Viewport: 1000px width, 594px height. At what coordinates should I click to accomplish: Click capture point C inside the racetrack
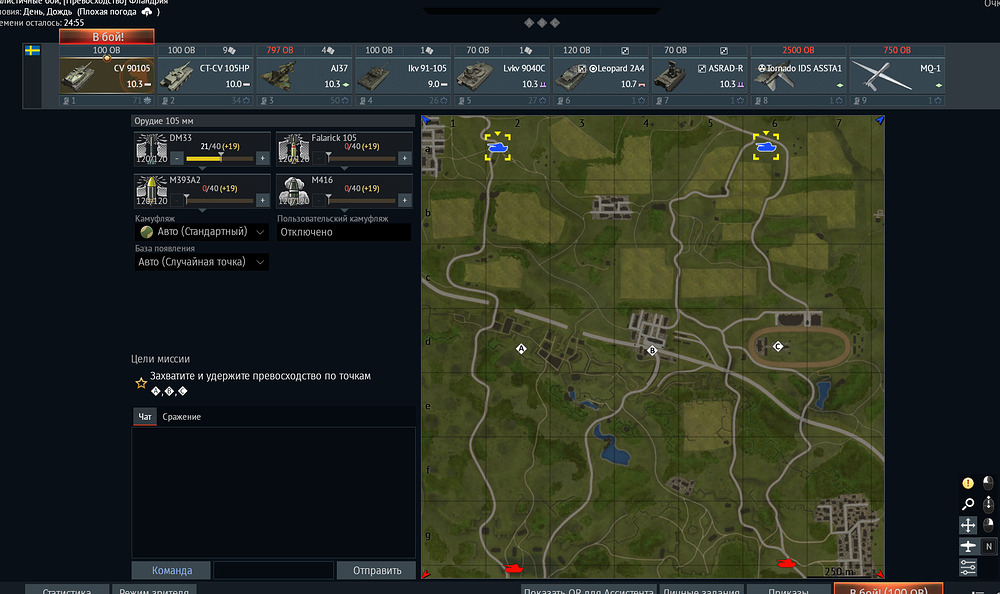click(777, 346)
